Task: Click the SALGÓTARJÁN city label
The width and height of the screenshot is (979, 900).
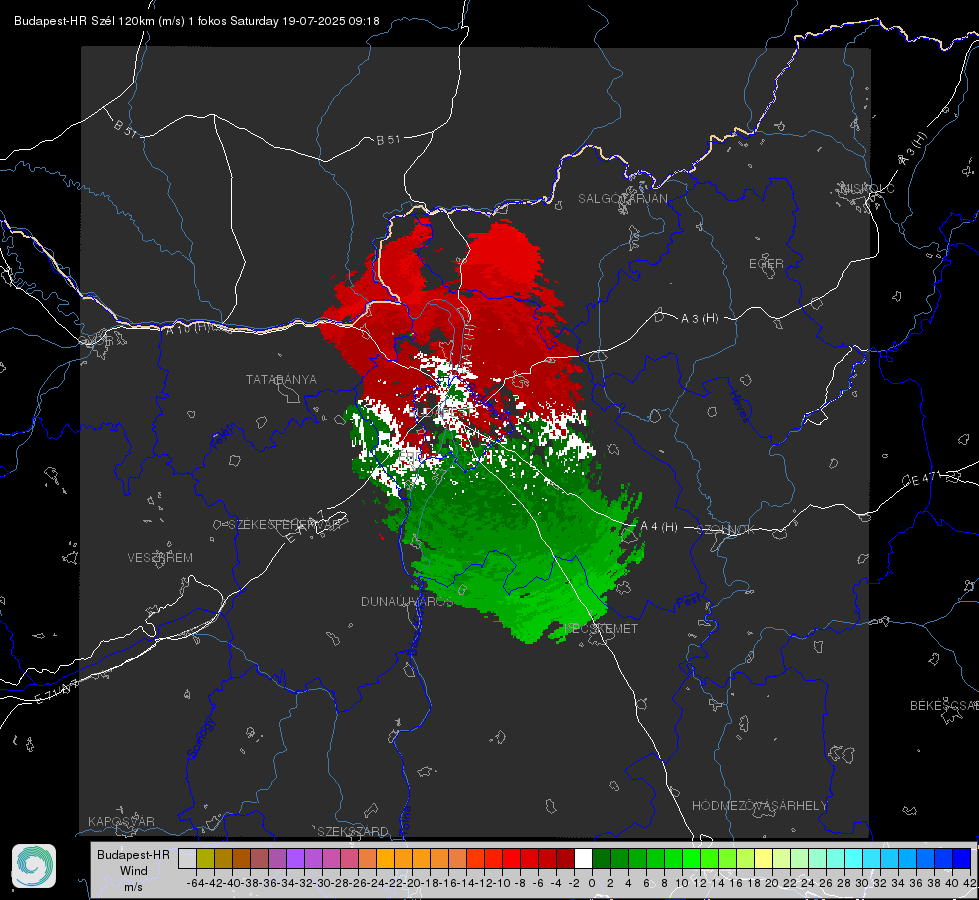Action: (622, 199)
